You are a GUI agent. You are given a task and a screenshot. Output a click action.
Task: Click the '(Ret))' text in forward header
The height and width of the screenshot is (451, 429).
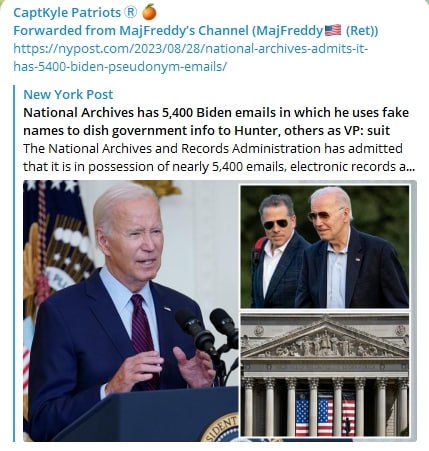point(362,31)
